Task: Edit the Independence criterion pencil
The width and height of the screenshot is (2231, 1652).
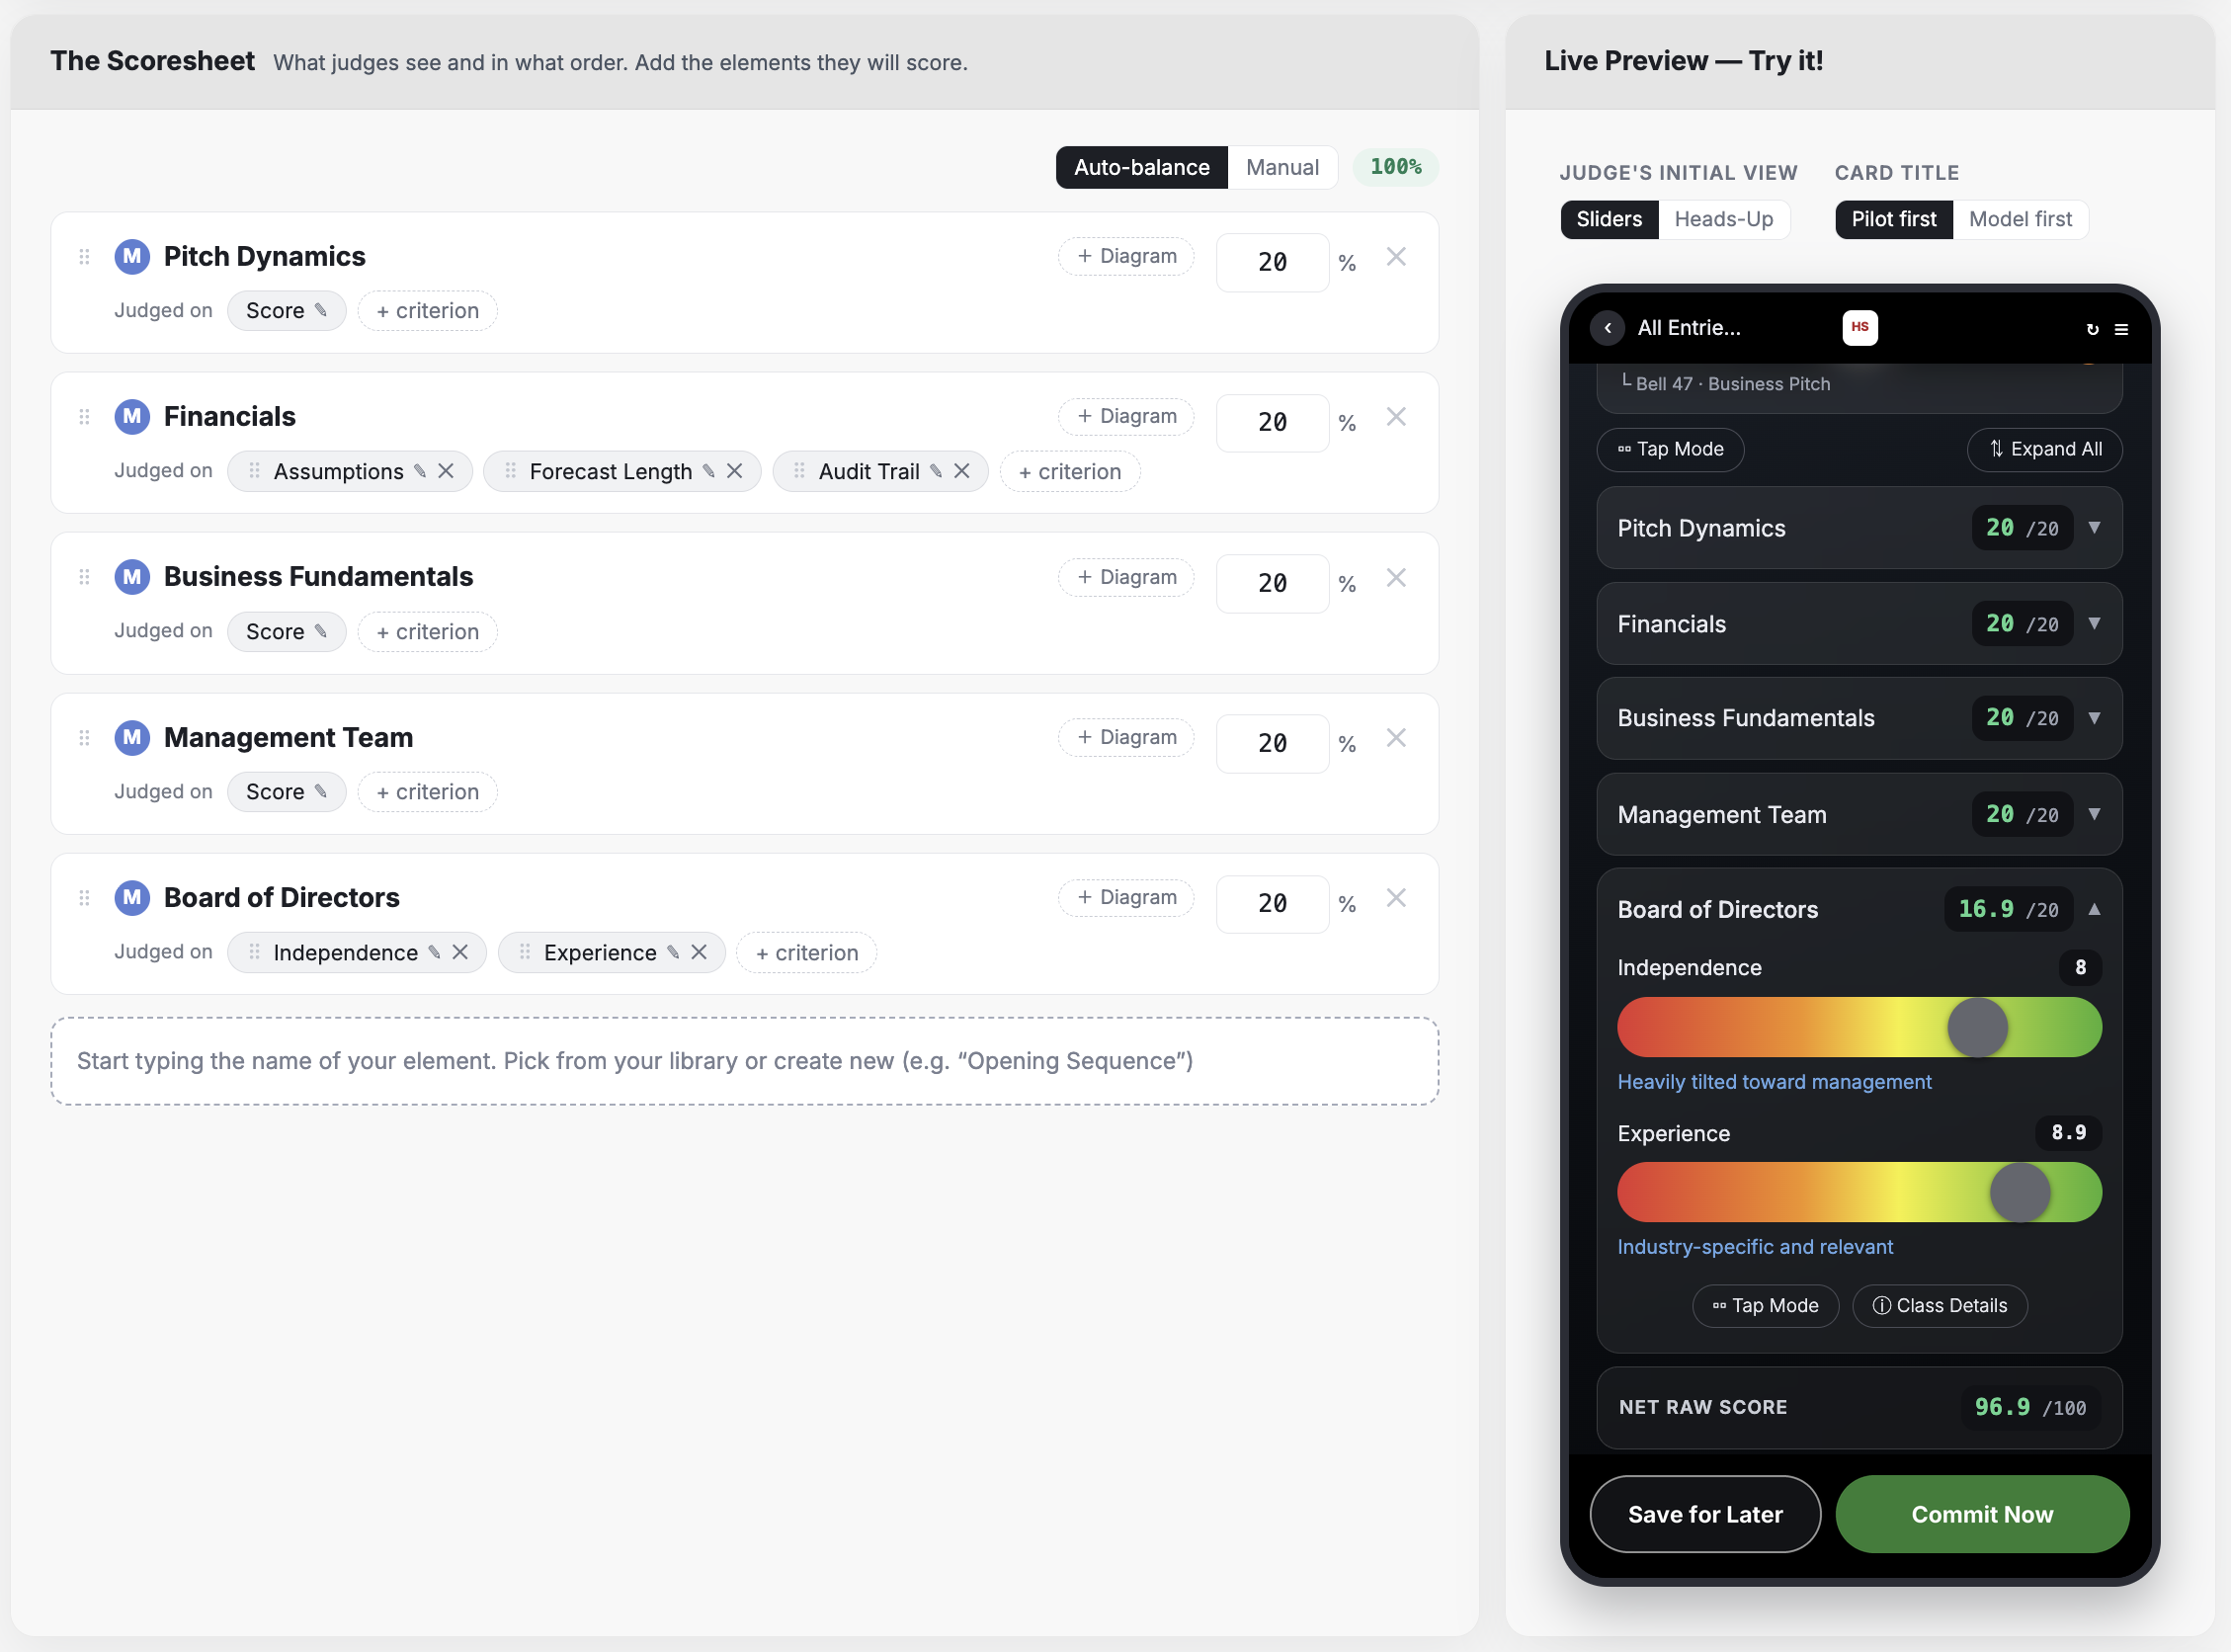Action: [x=434, y=952]
